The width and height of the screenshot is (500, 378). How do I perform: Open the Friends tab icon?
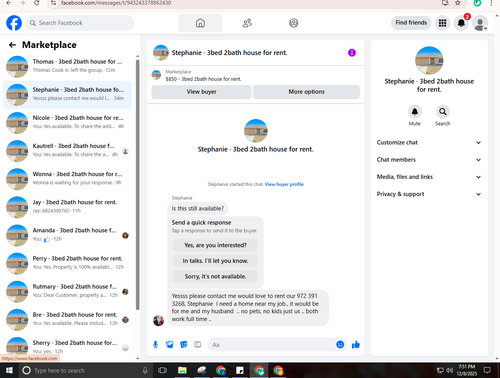coord(247,23)
